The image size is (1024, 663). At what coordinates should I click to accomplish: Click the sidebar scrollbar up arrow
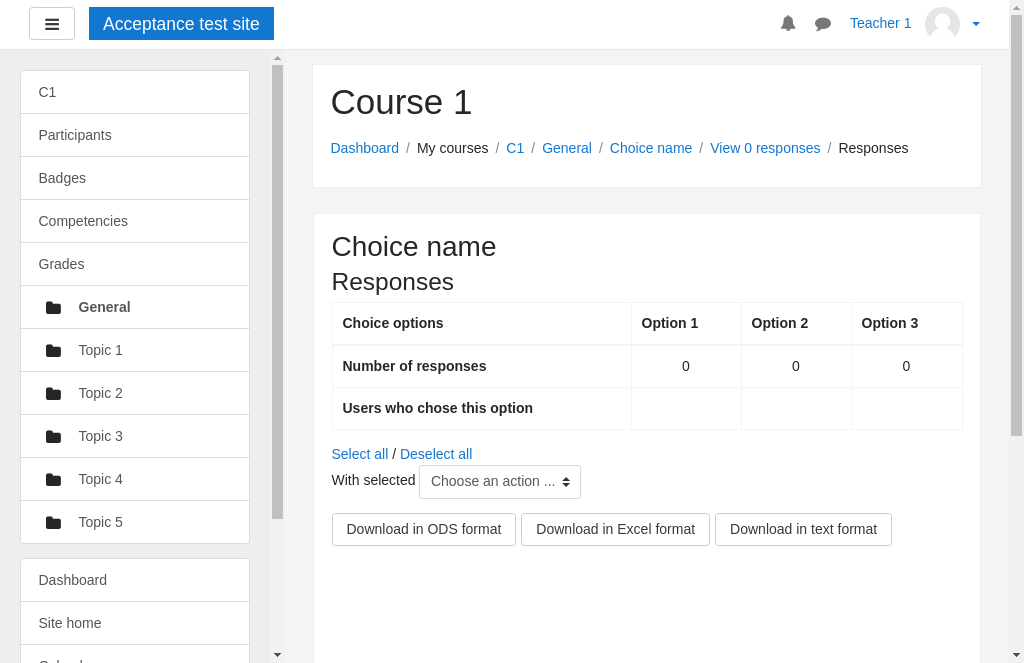(x=278, y=58)
